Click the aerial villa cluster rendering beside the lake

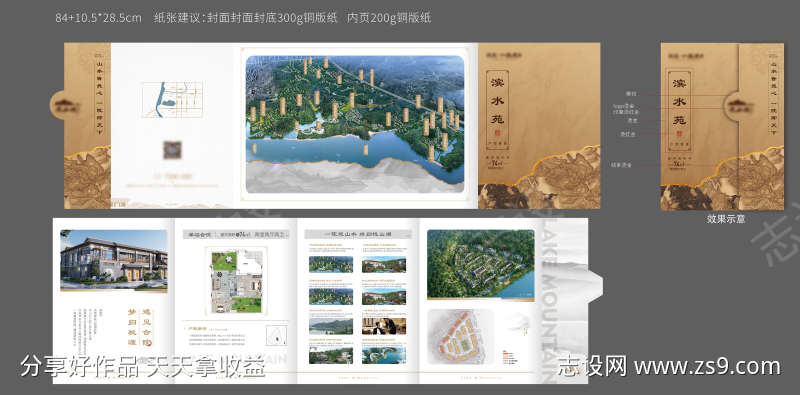[x=481, y=264]
